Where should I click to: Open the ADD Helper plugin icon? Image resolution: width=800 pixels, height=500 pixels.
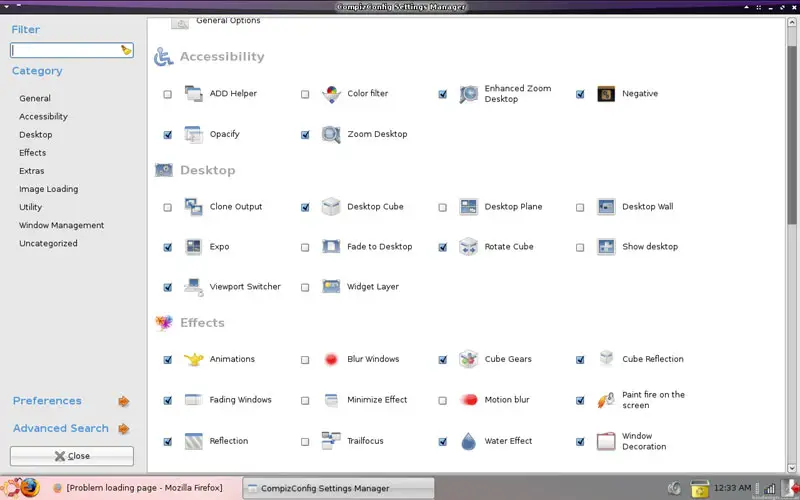point(193,94)
